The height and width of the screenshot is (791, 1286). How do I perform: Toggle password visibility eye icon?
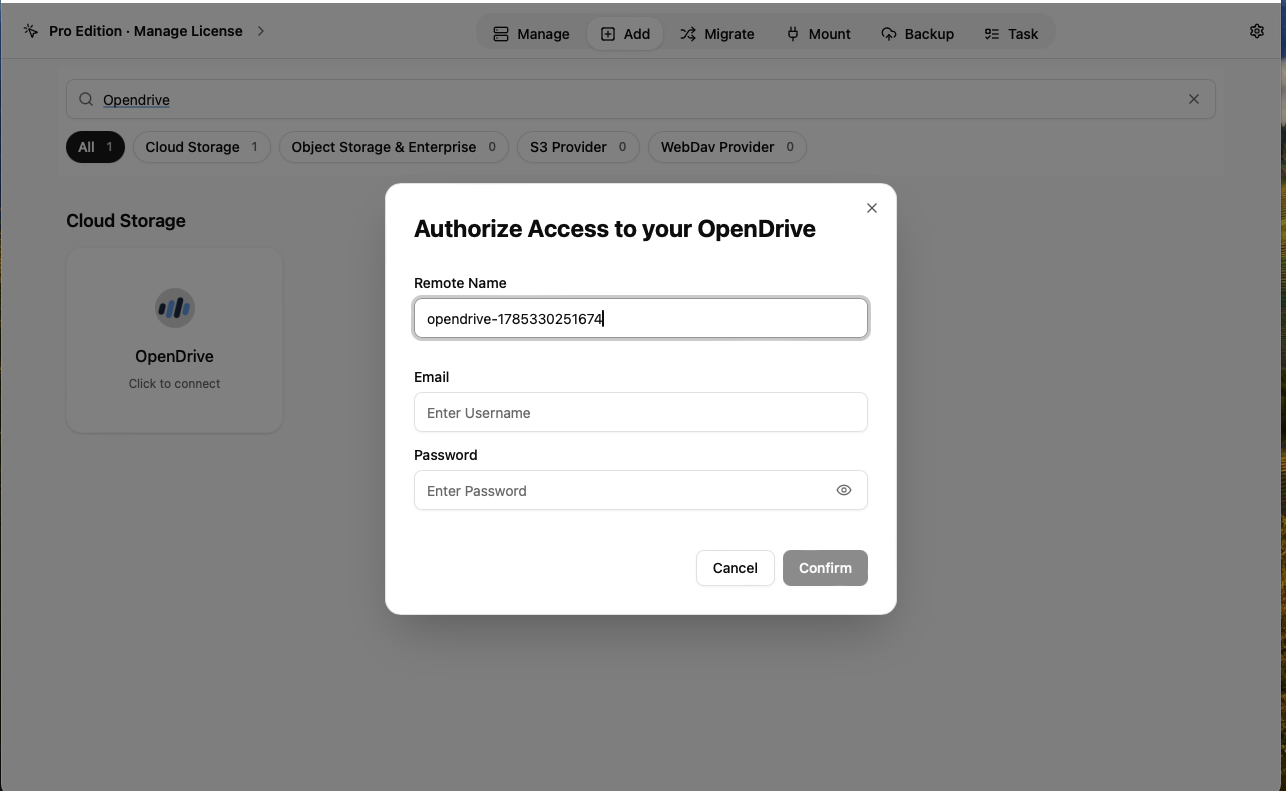click(x=844, y=490)
